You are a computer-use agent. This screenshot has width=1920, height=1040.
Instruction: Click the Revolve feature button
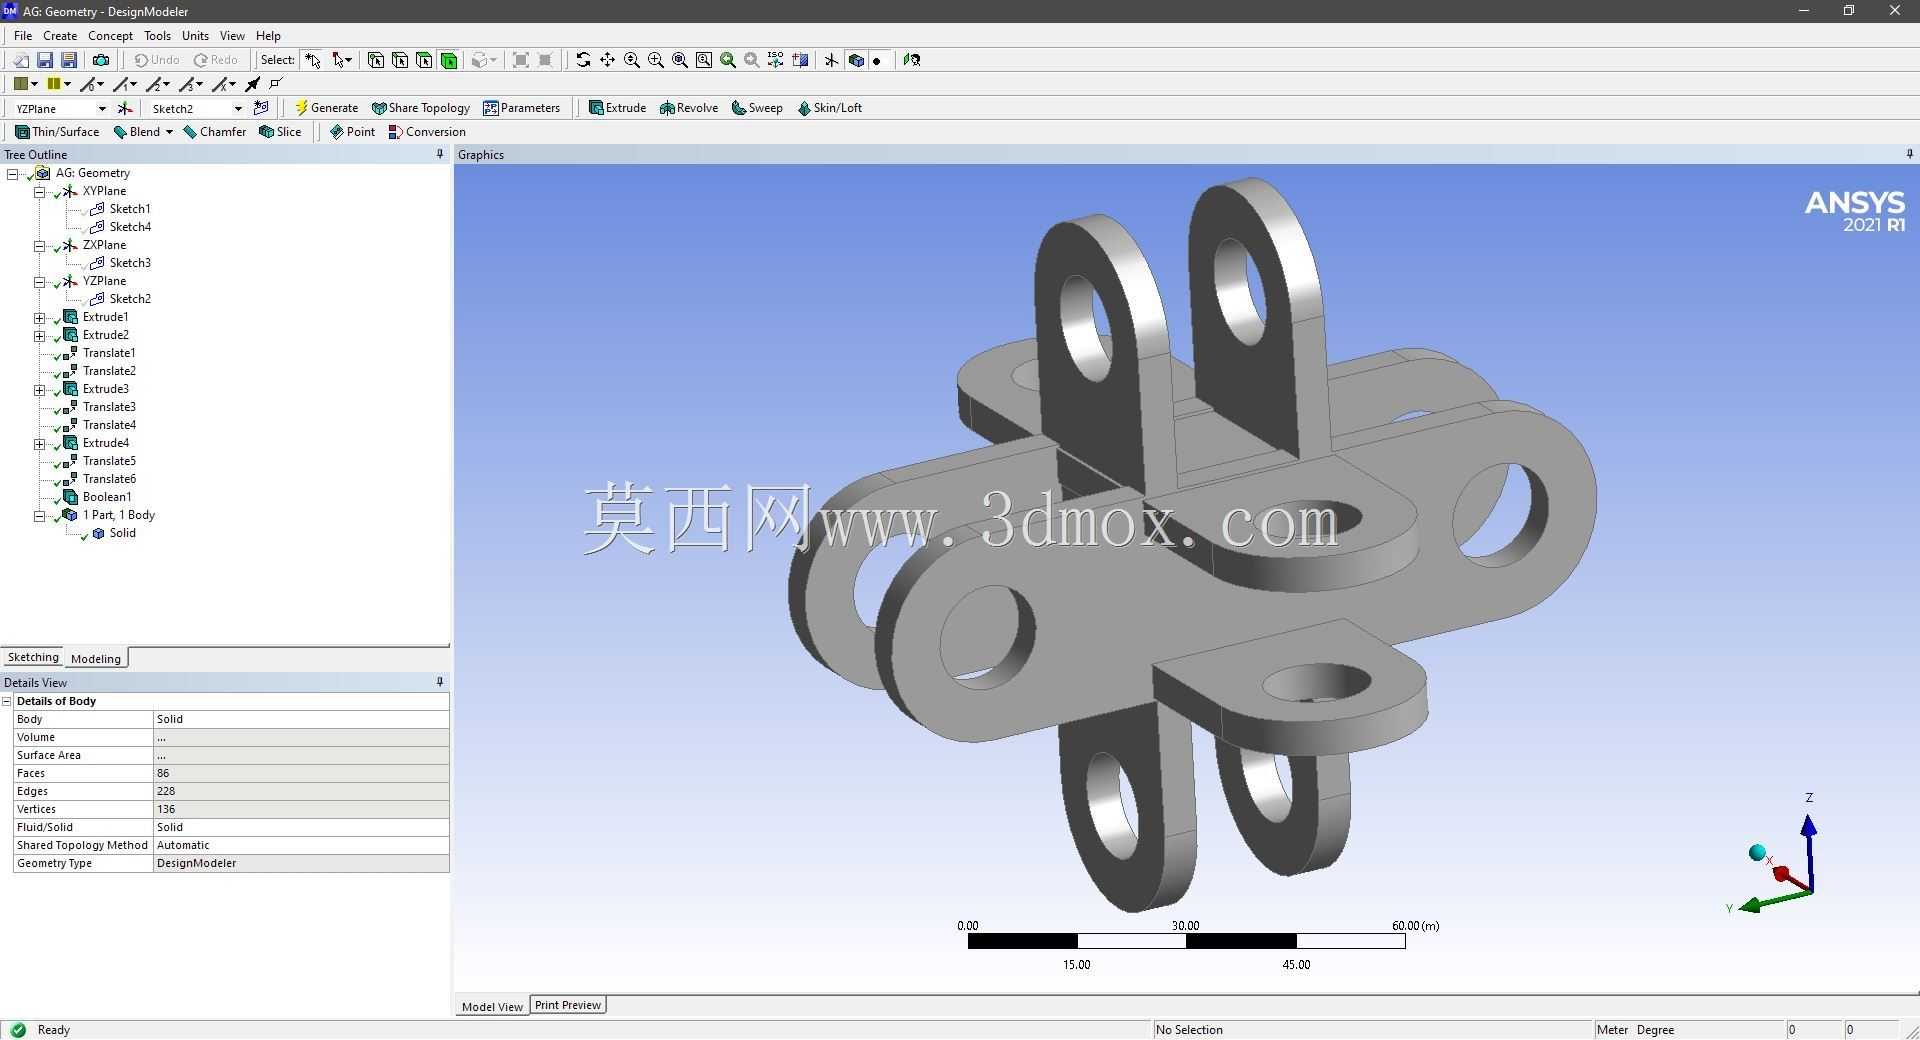pyautogui.click(x=689, y=108)
